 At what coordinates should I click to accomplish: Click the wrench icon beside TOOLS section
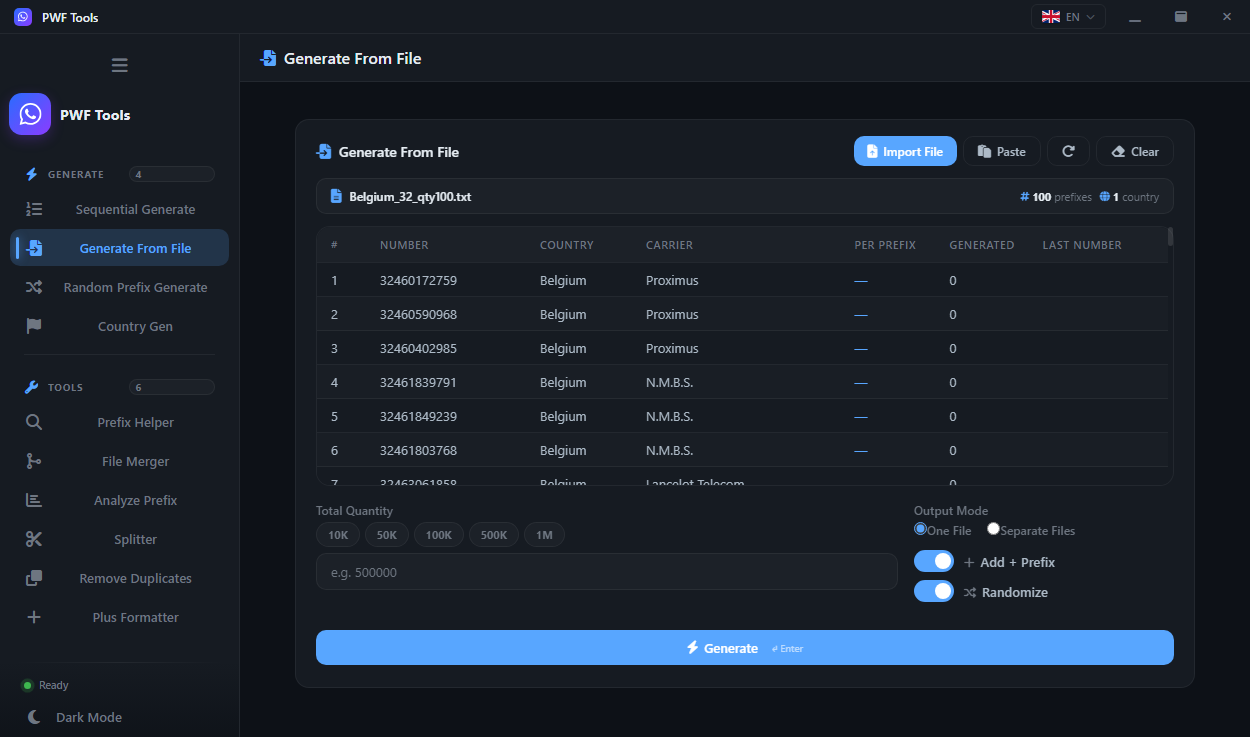31,387
